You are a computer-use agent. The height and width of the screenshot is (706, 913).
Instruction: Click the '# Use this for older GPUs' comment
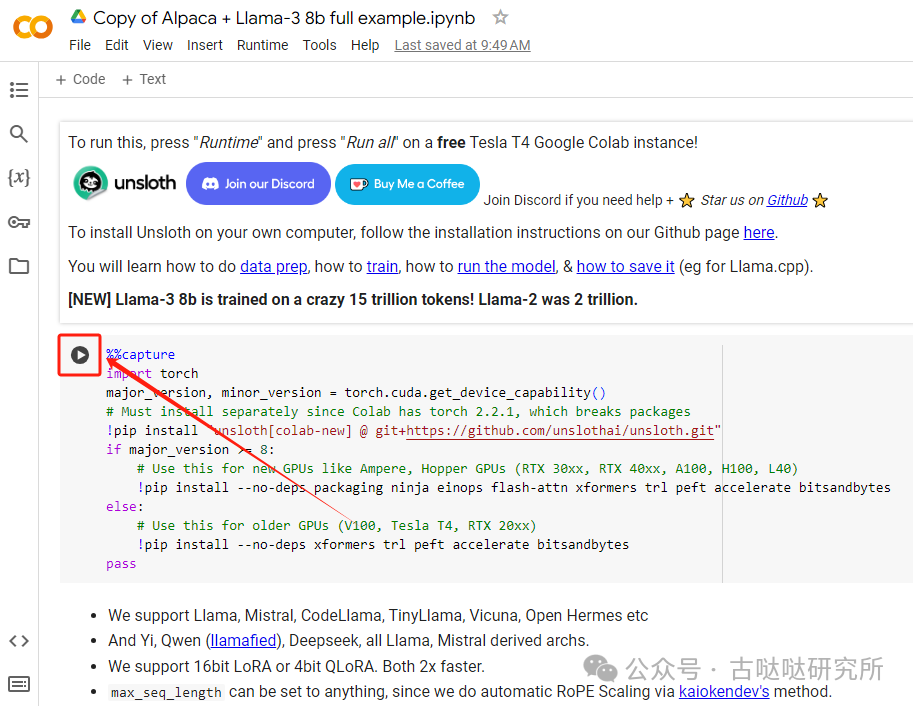pyautogui.click(x=337, y=526)
